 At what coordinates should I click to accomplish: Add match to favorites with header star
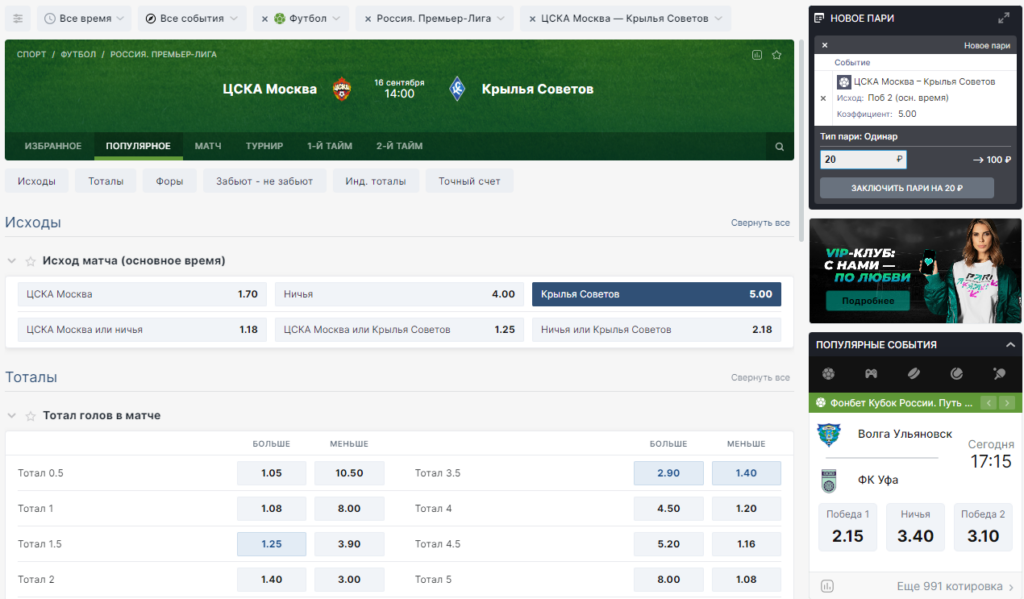click(x=776, y=55)
